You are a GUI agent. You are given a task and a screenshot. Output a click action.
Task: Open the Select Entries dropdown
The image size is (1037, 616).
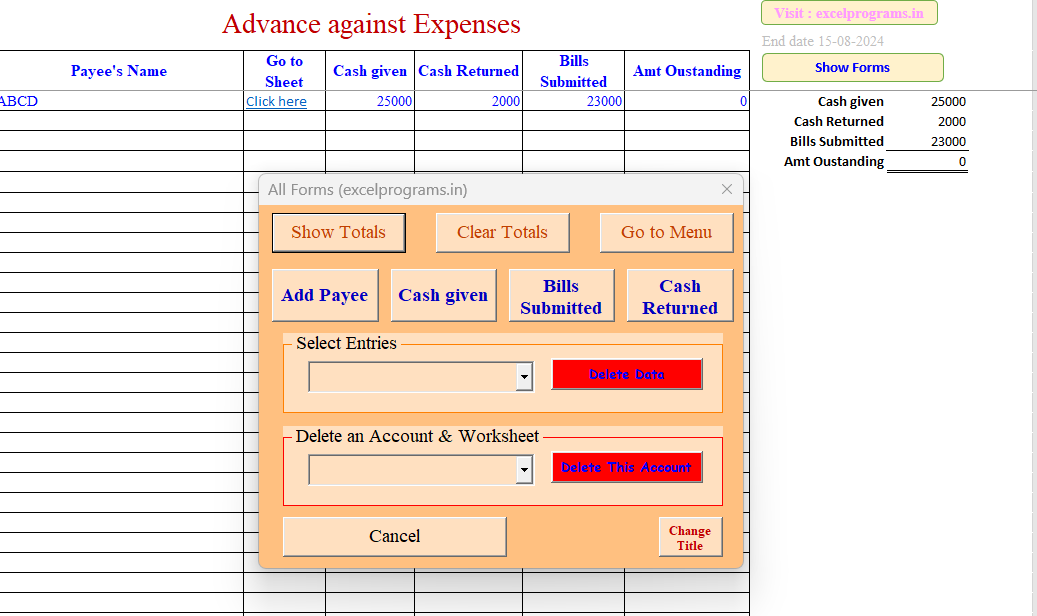coord(523,377)
